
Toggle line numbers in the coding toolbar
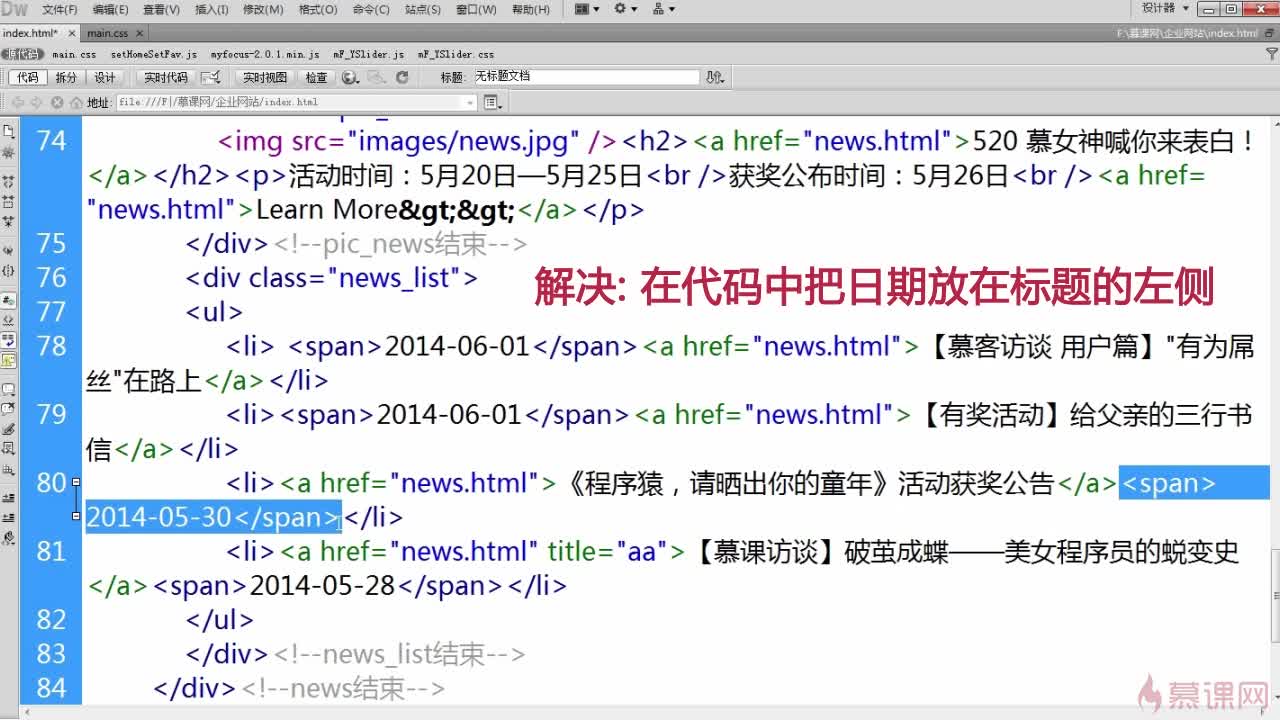point(8,300)
